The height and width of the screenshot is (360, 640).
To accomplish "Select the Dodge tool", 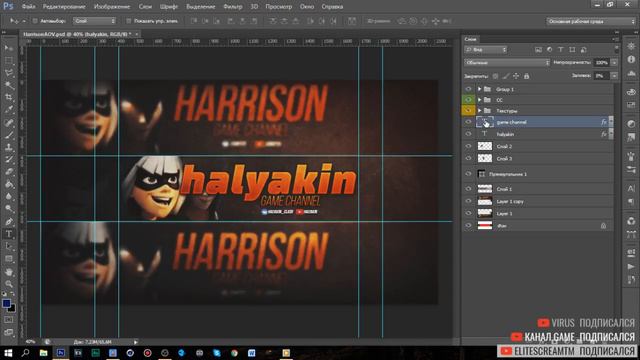I will (9, 209).
